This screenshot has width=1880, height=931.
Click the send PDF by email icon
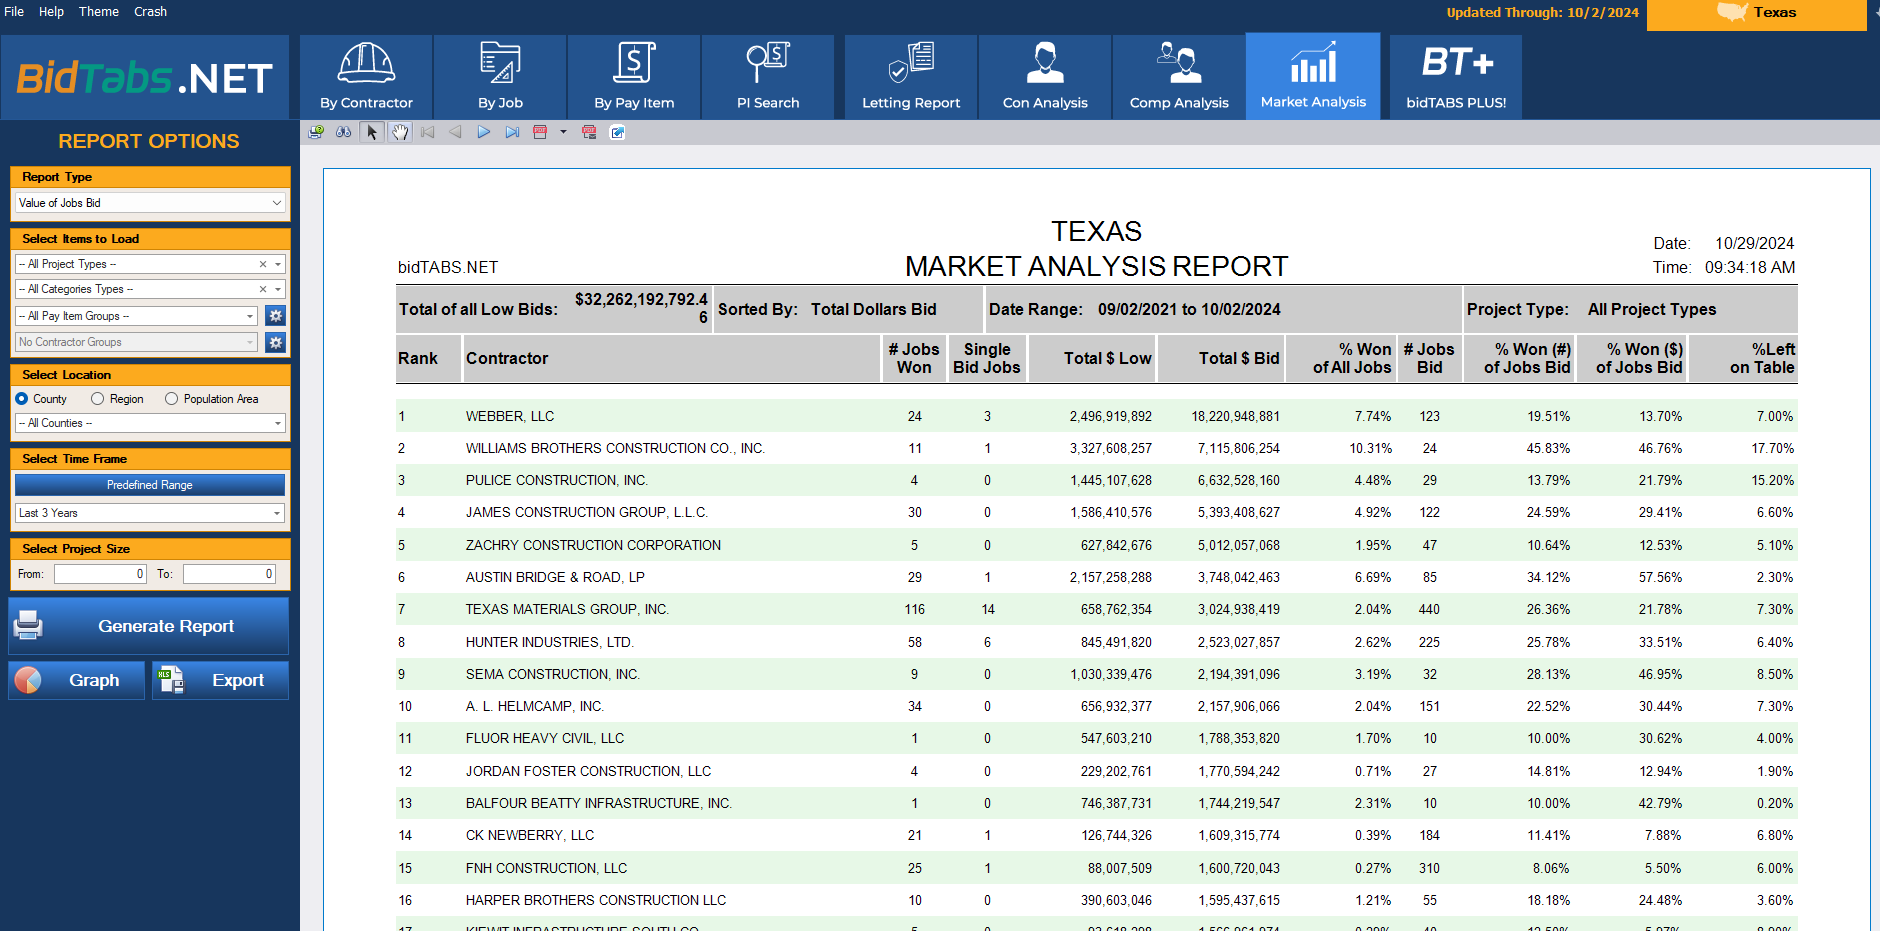point(589,132)
